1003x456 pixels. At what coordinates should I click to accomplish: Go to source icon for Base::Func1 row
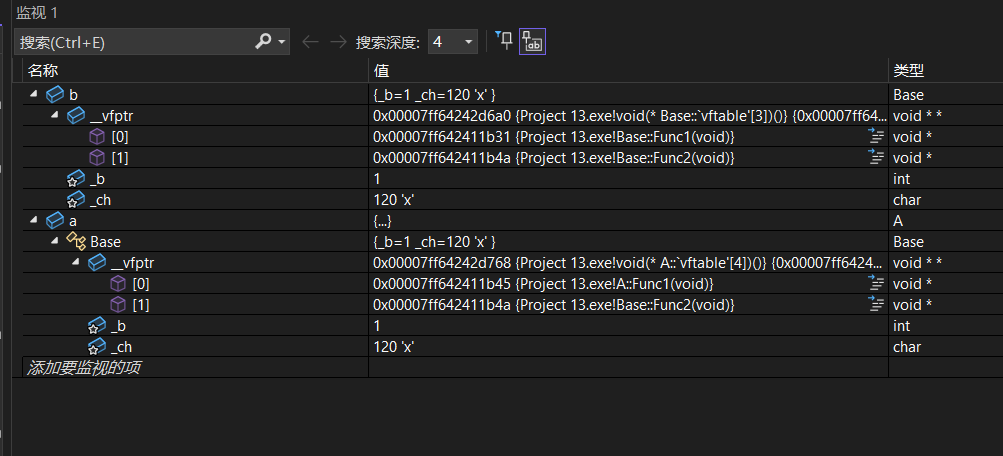coord(876,136)
